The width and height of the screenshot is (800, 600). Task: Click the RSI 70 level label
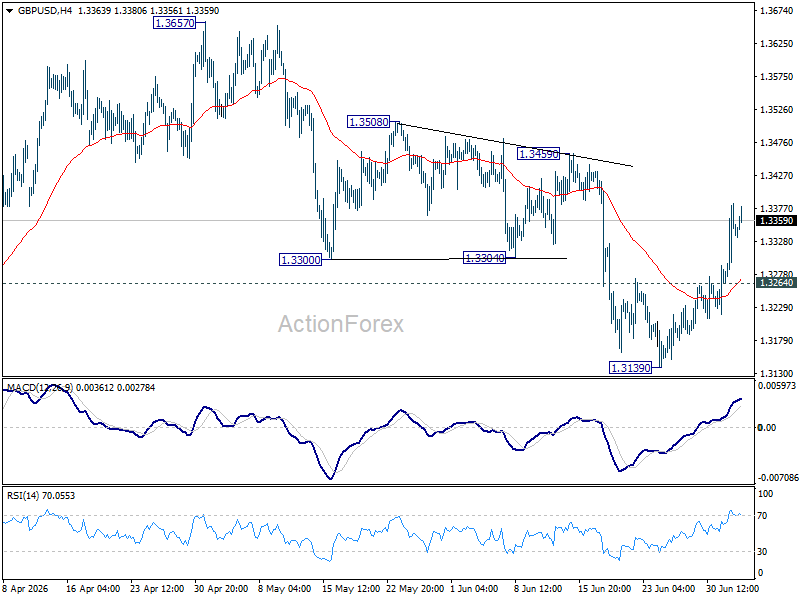(762, 516)
